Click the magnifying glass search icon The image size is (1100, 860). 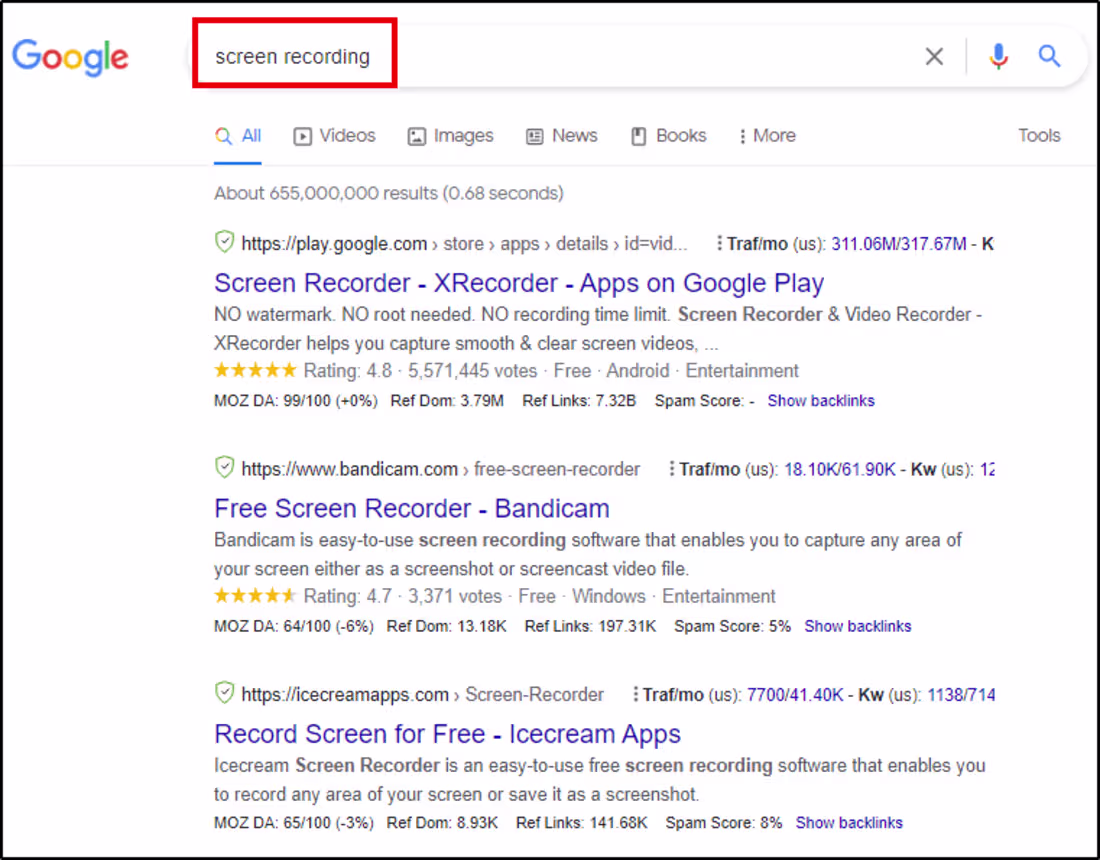[x=1049, y=57]
